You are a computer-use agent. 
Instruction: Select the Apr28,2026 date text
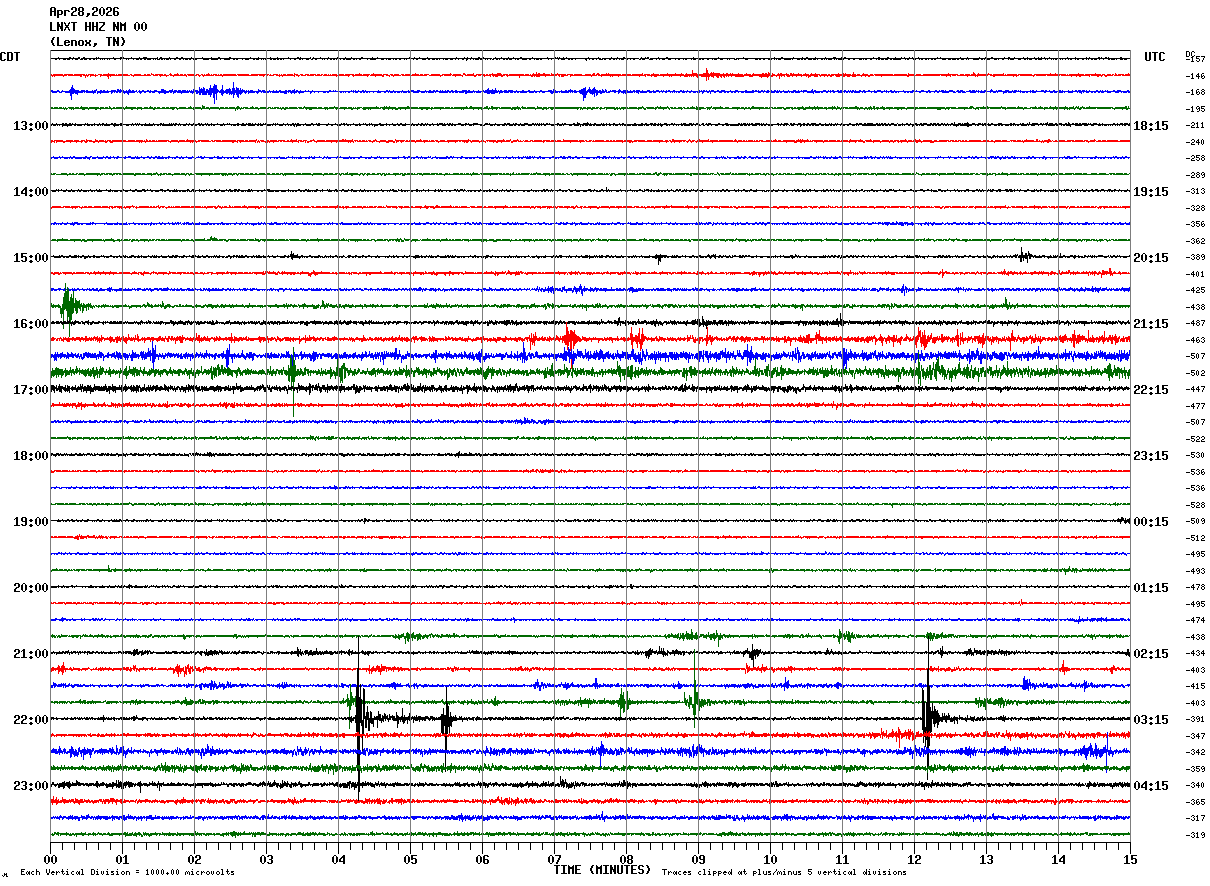(x=84, y=12)
